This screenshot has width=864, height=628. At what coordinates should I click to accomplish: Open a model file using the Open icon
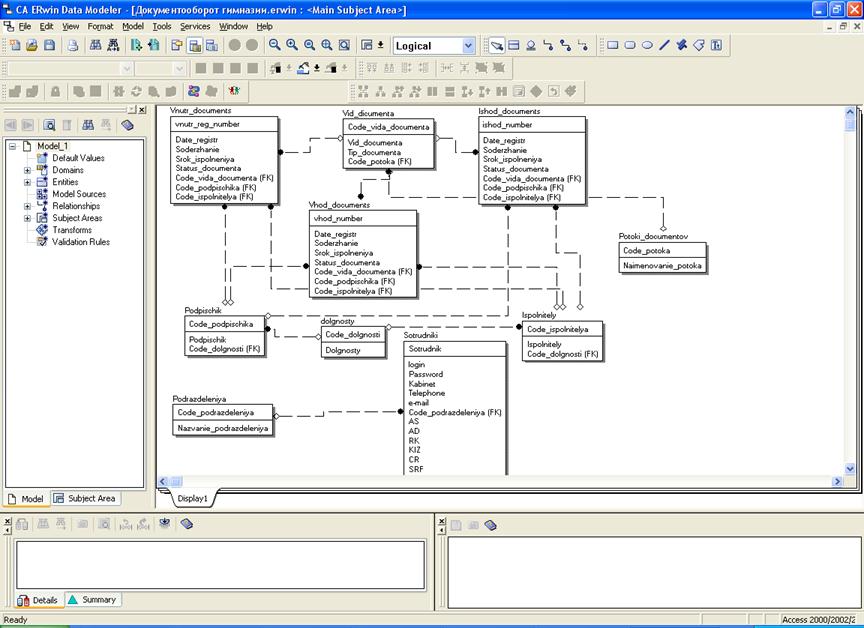pyautogui.click(x=32, y=46)
